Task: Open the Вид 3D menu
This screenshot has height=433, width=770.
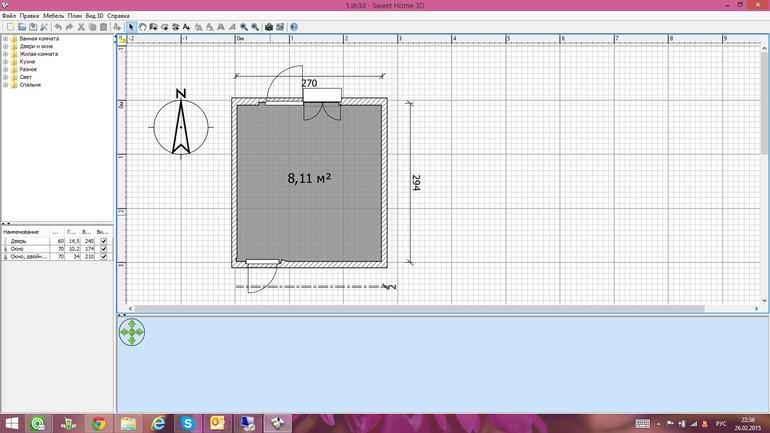Action: point(94,16)
